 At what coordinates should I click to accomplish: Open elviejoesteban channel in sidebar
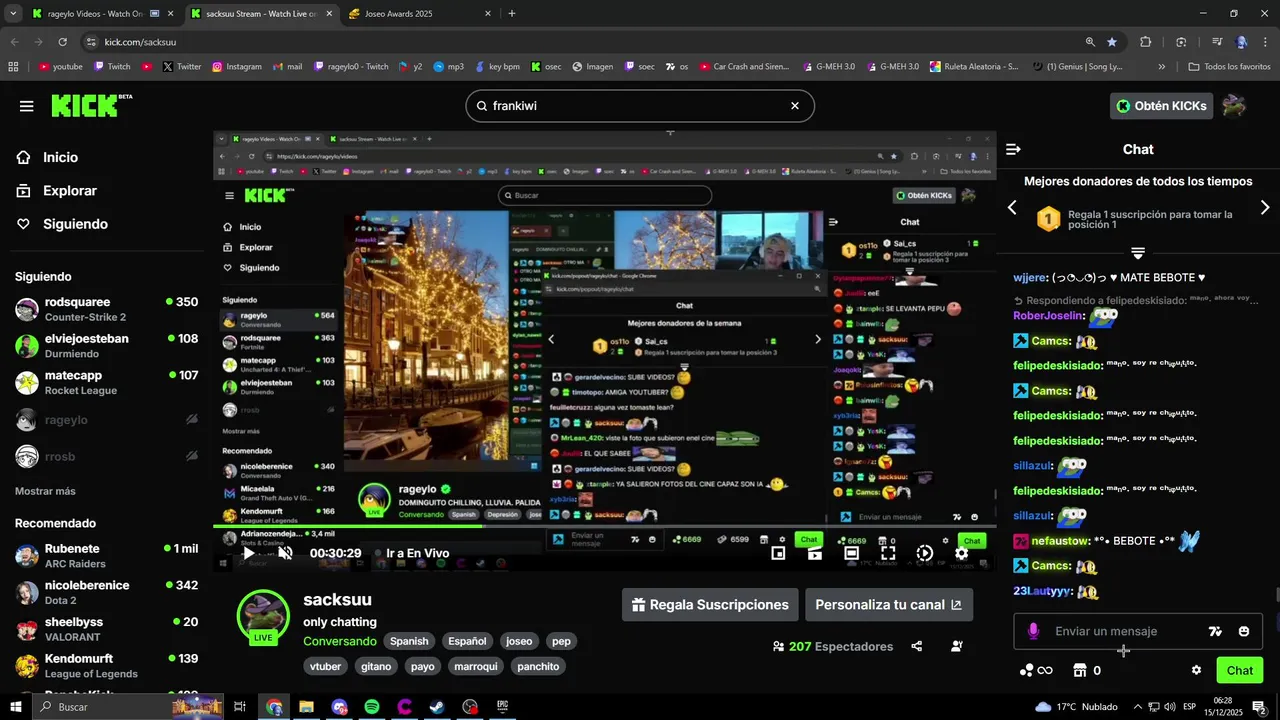tap(106, 346)
